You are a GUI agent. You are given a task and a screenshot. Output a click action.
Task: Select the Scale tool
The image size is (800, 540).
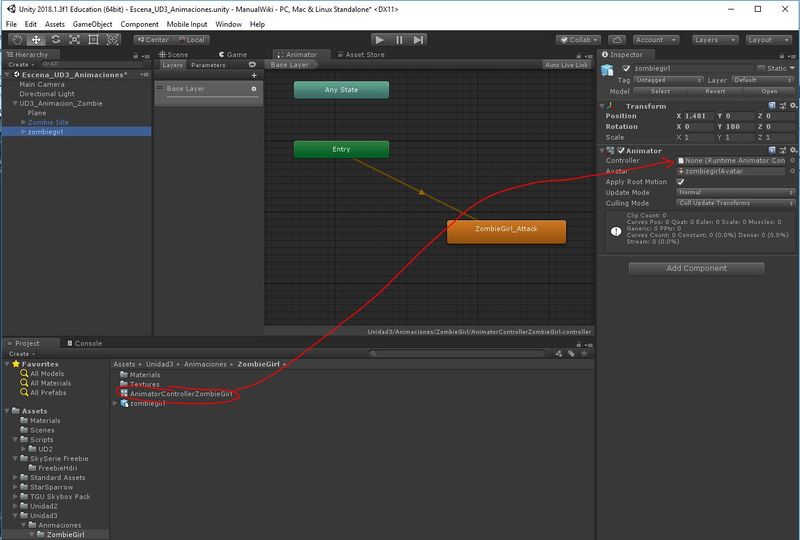point(74,40)
